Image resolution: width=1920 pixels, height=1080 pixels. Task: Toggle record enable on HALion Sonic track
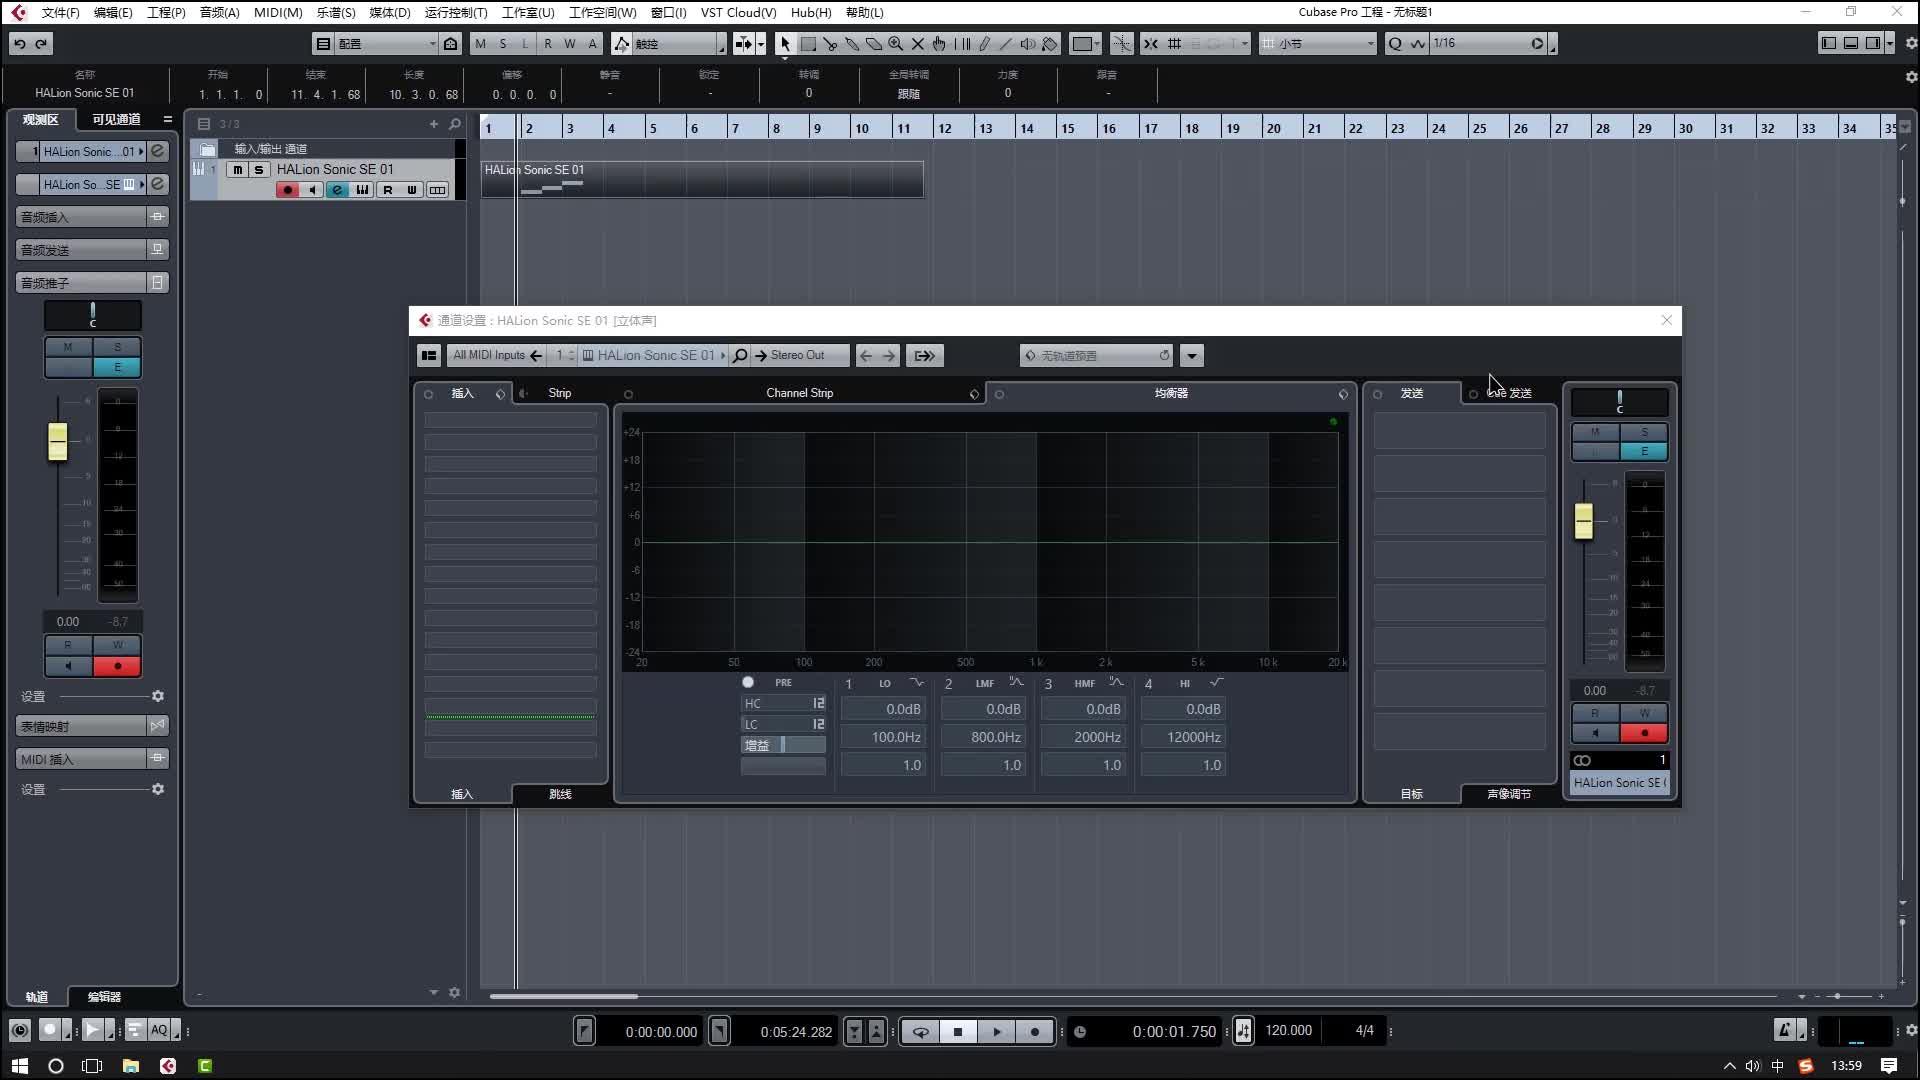288,190
